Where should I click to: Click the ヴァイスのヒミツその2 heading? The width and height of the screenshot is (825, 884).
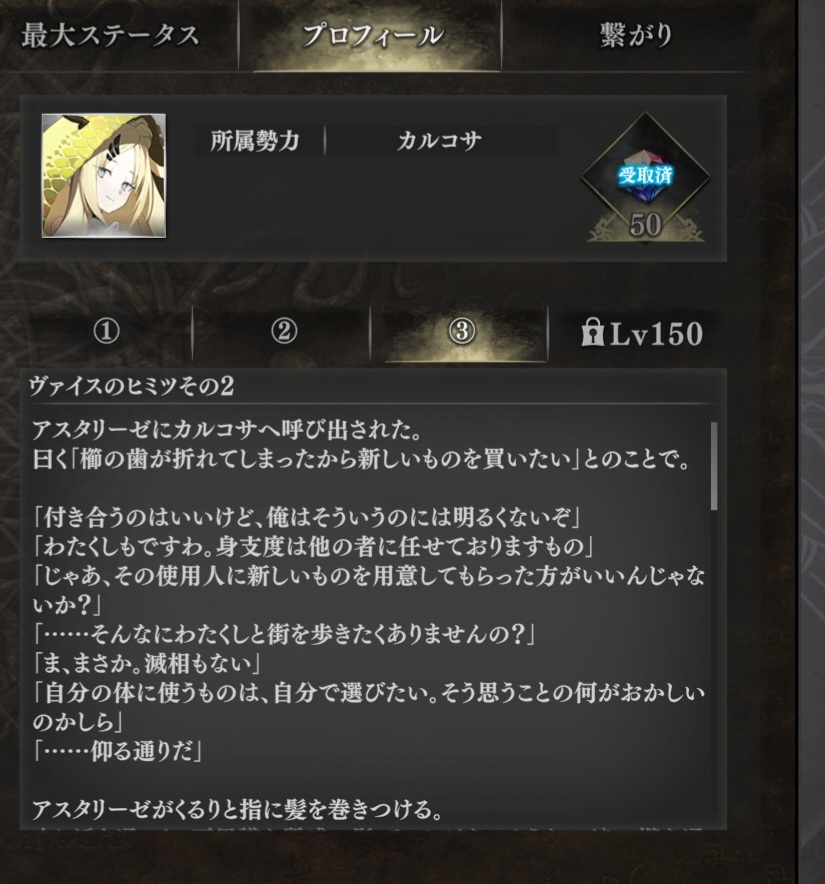pos(131,387)
